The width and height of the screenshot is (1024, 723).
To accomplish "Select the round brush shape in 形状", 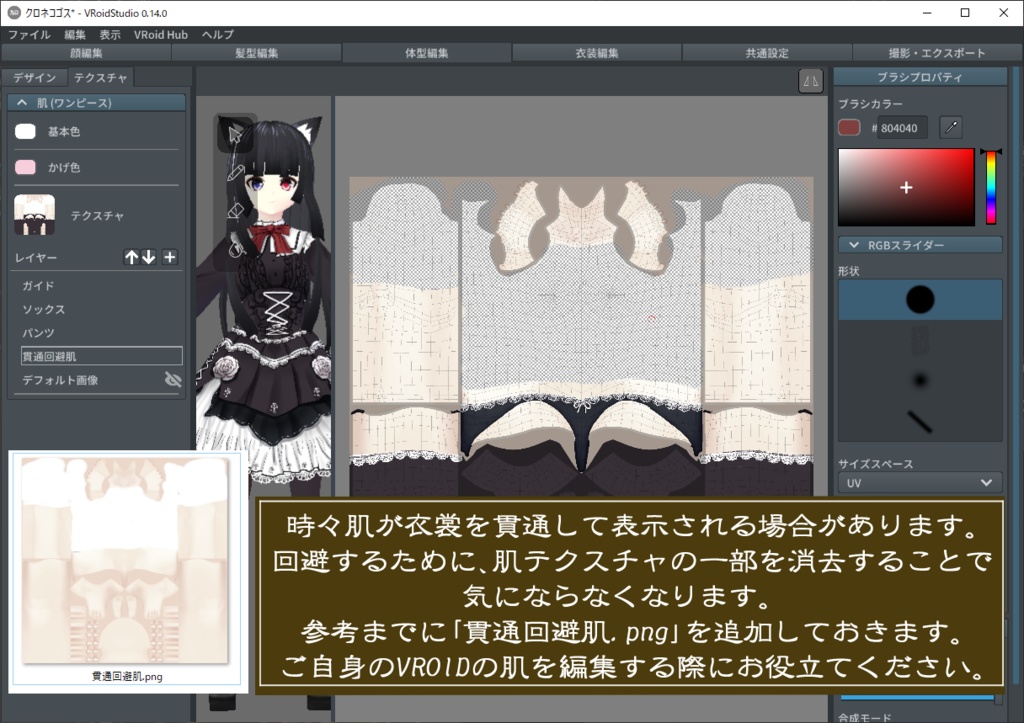I will point(919,298).
